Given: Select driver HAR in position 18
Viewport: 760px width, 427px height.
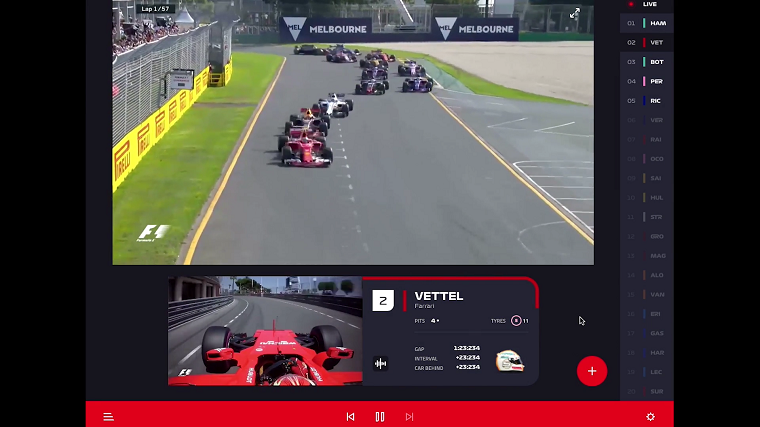Looking at the screenshot, I should (647, 353).
